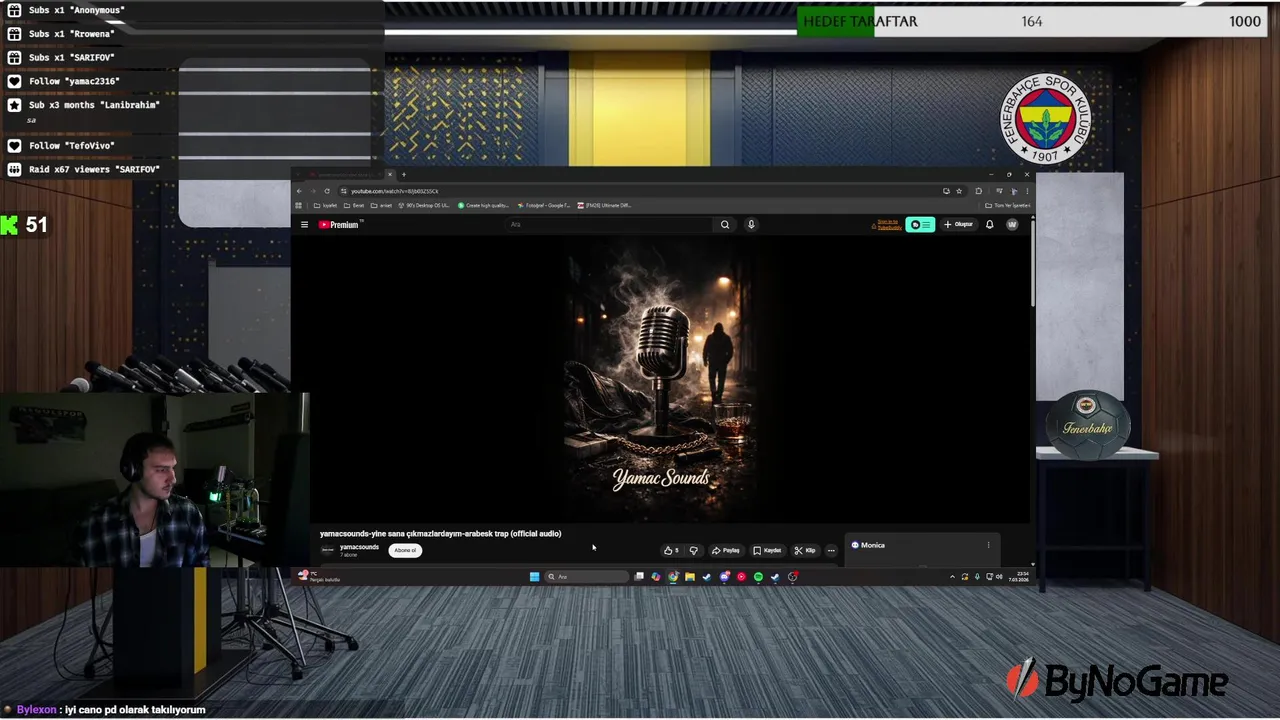This screenshot has height=720, width=1280.
Task: Close the current YouTube tab
Action: click(x=390, y=174)
